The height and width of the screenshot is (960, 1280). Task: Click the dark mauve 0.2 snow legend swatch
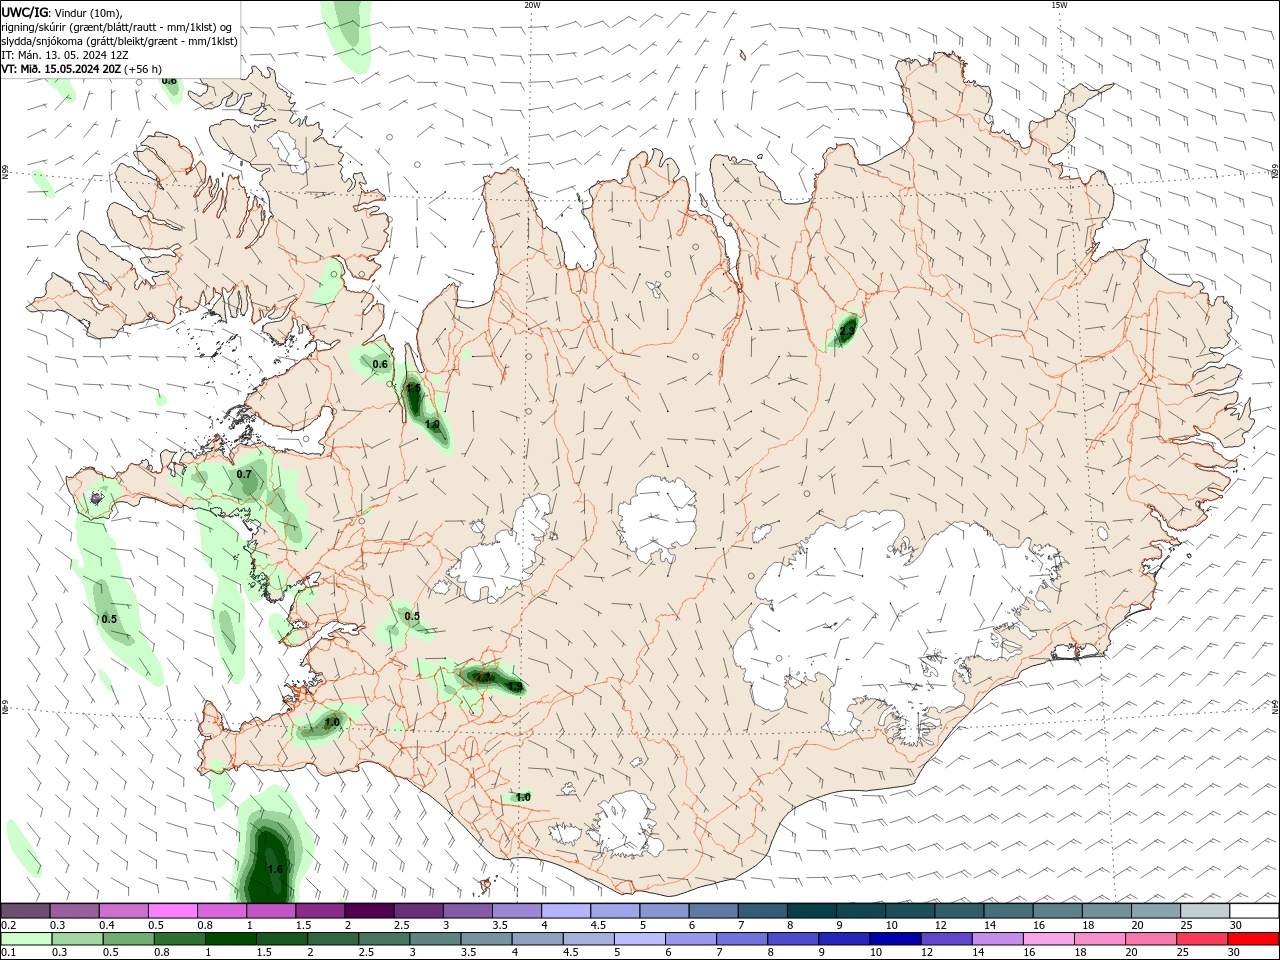pyautogui.click(x=25, y=911)
